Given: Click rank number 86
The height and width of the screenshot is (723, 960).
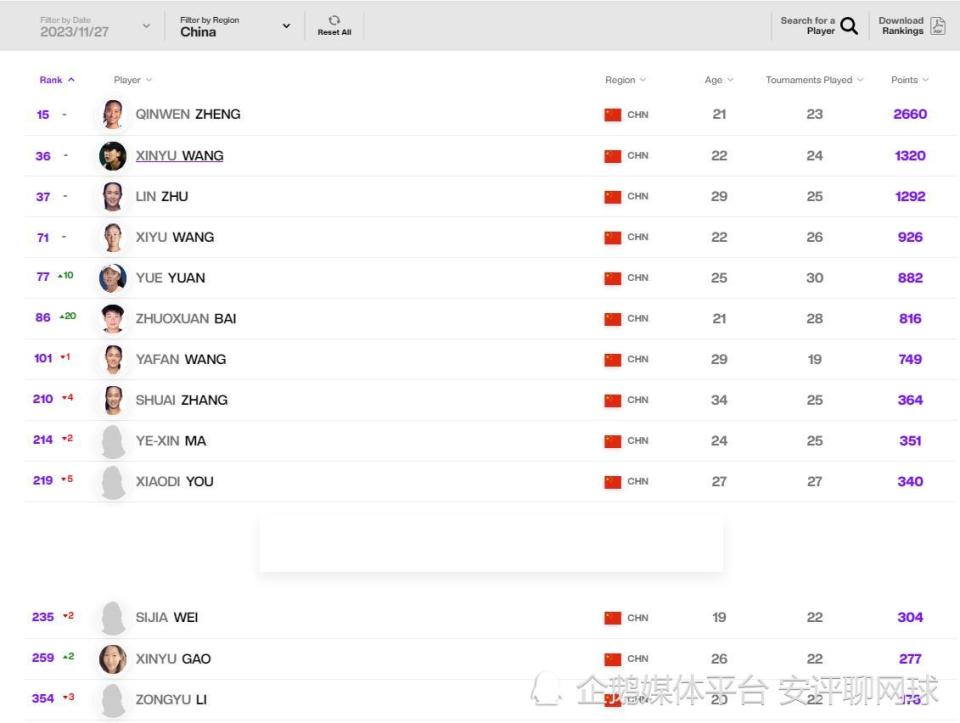Looking at the screenshot, I should pyautogui.click(x=43, y=318).
